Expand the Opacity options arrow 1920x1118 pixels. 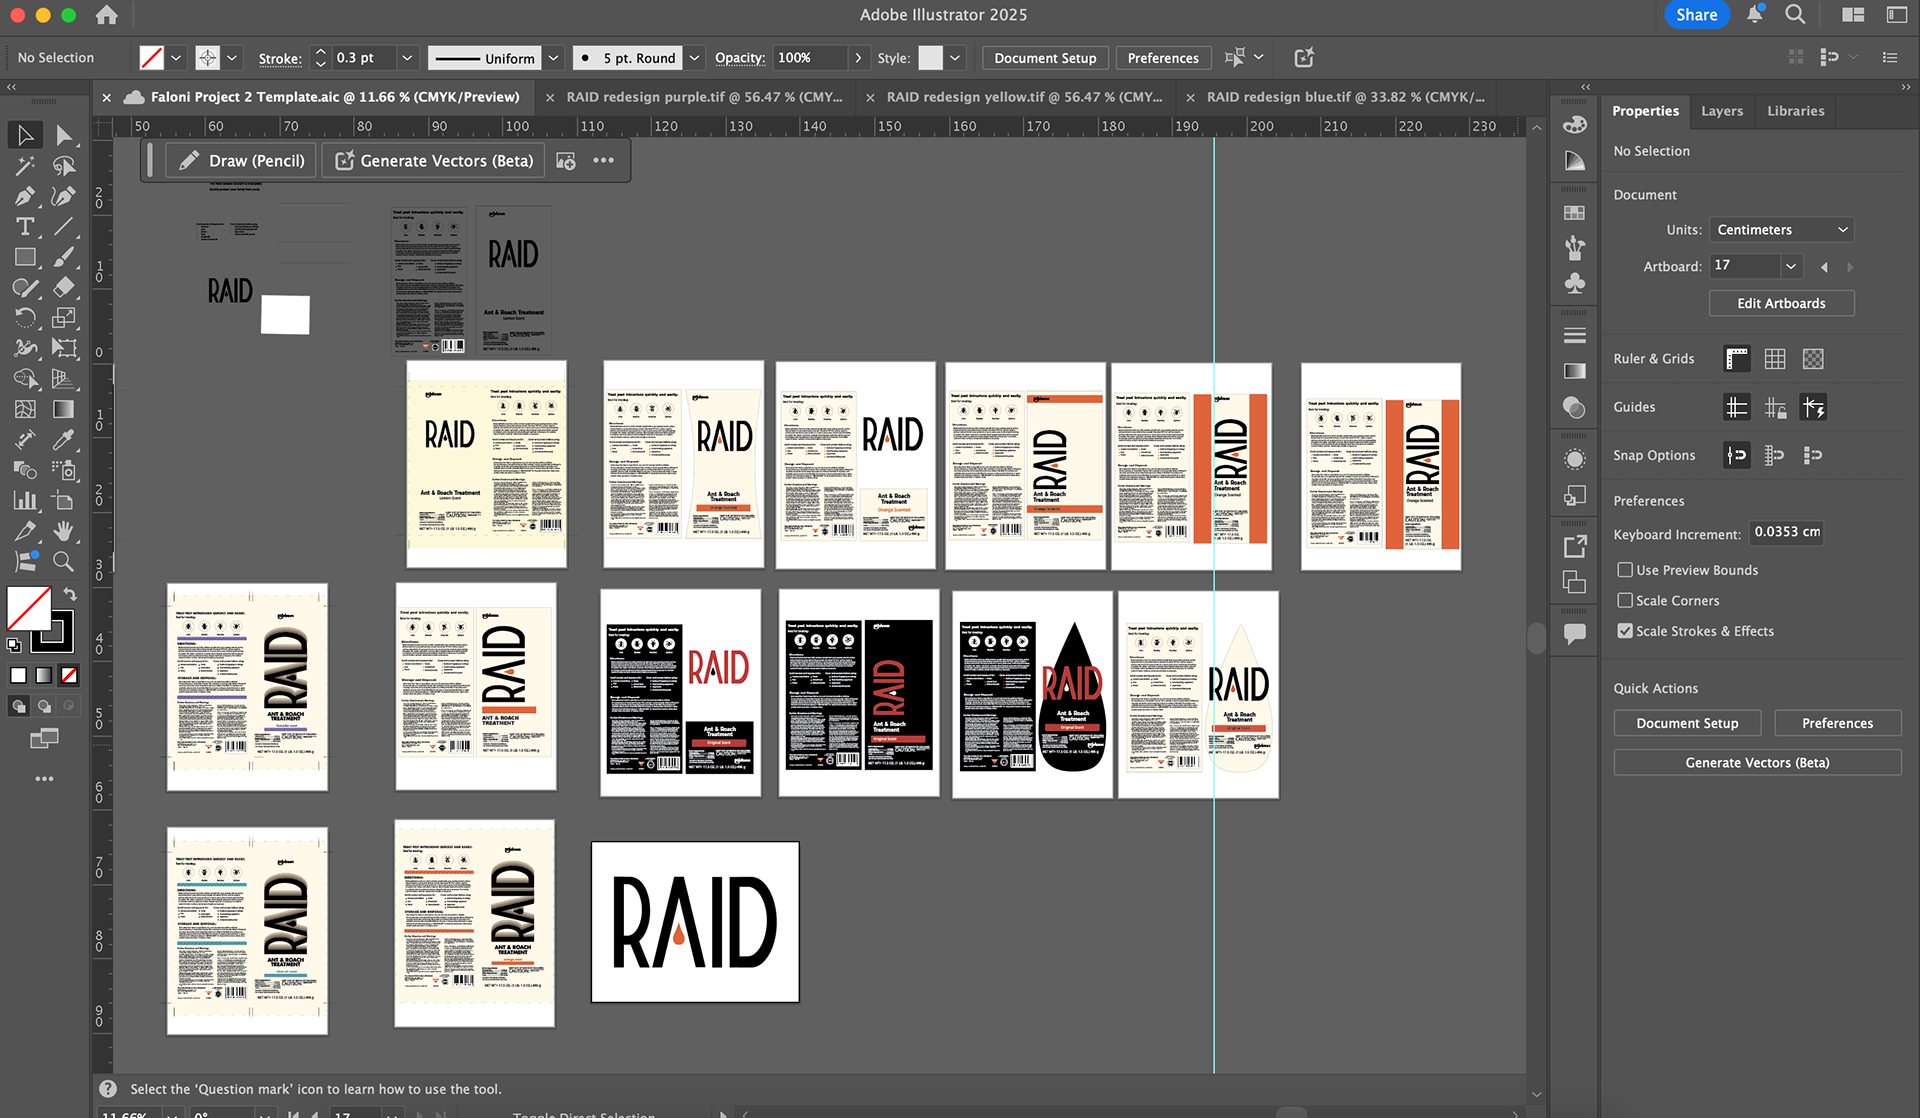(858, 58)
